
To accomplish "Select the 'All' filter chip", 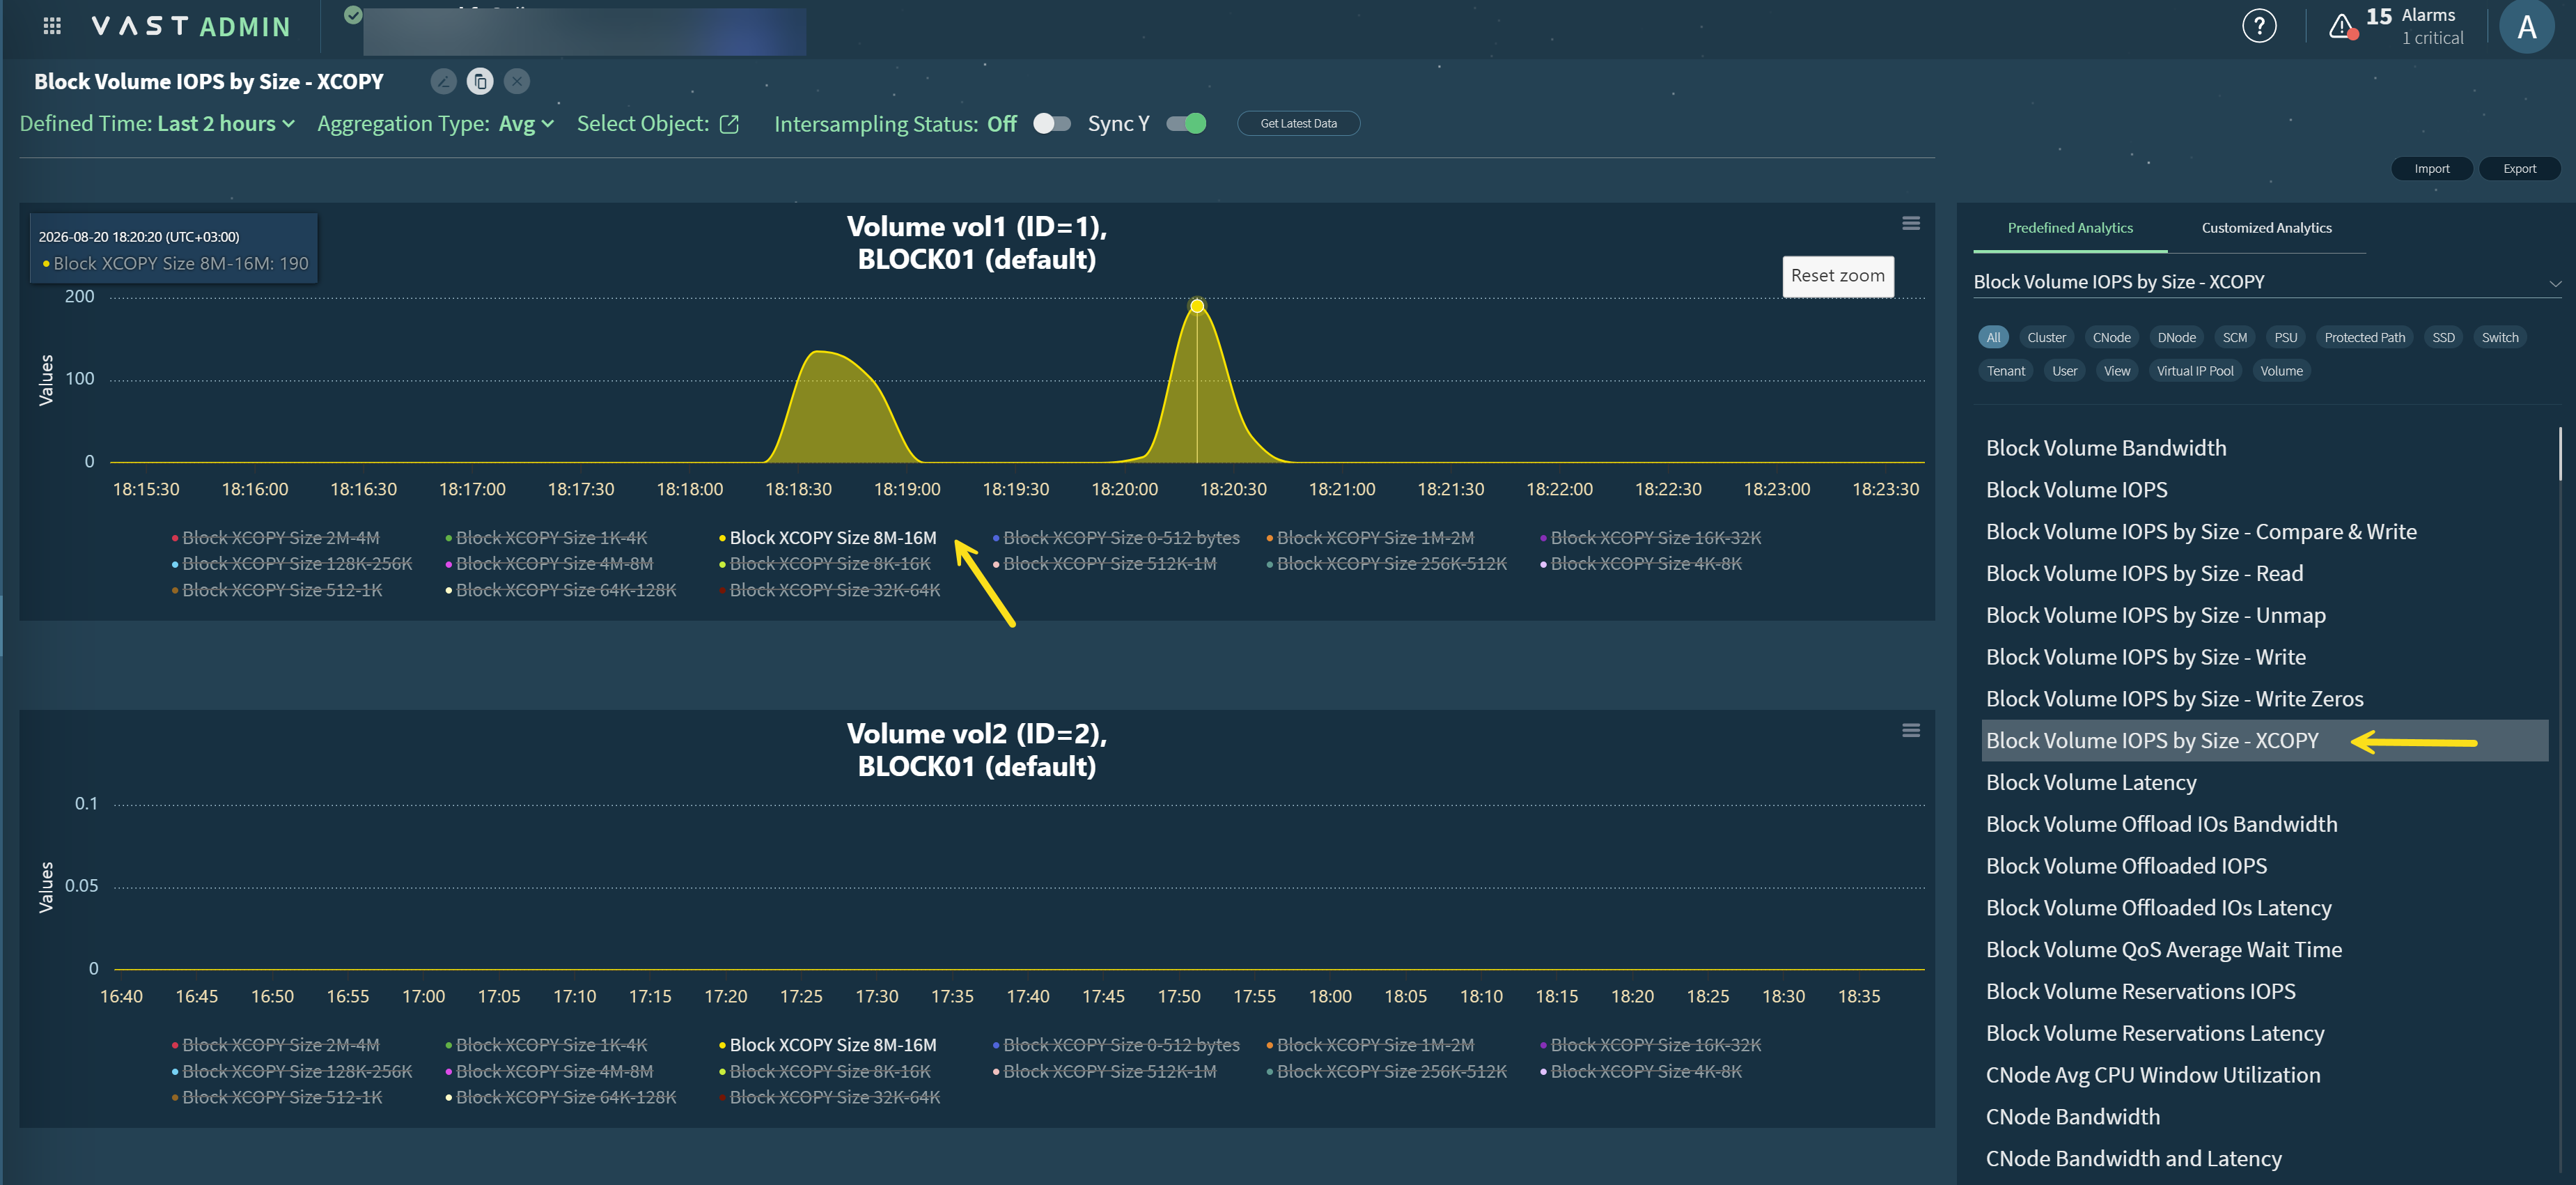I will (1993, 337).
